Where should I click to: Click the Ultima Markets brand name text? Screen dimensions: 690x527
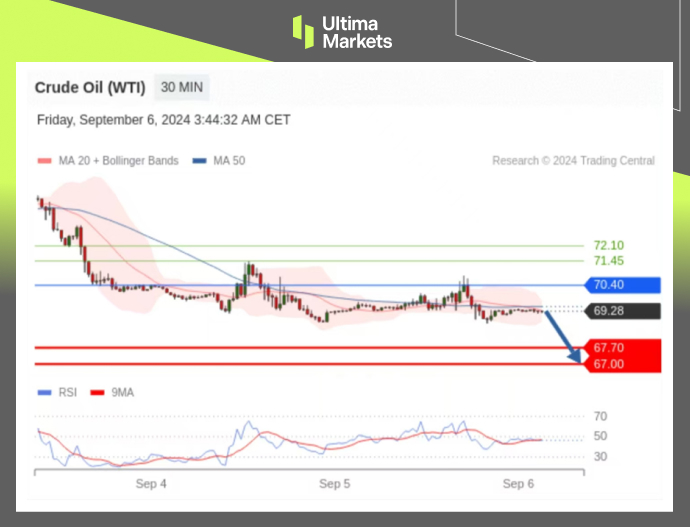click(x=357, y=32)
